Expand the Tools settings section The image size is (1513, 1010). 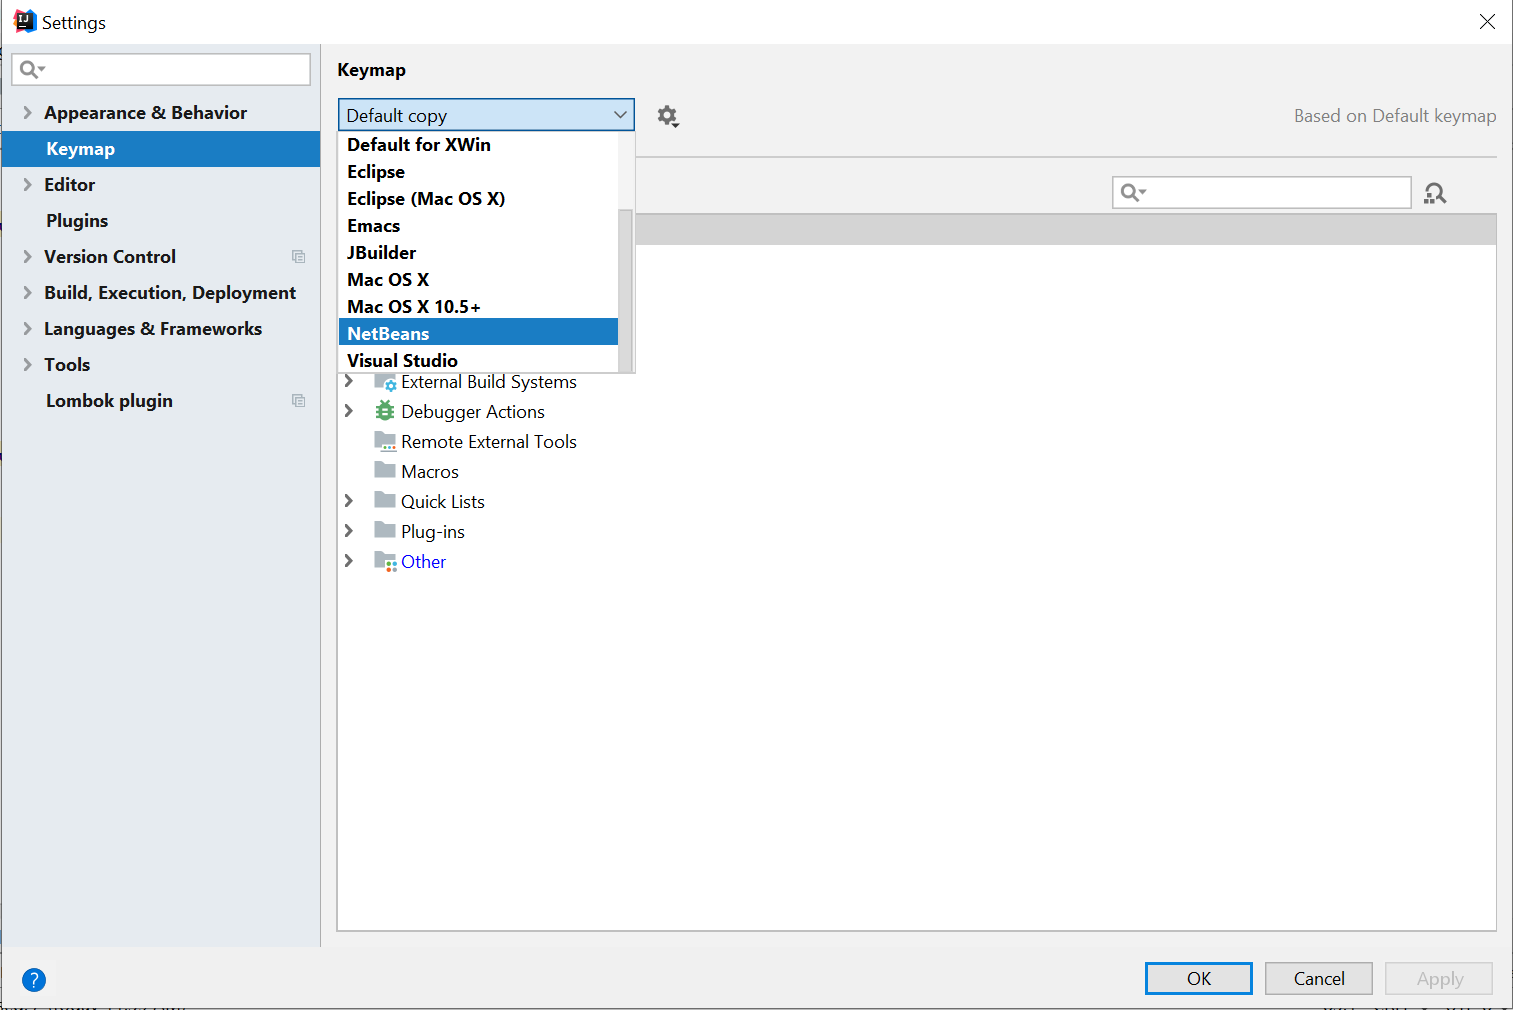(27, 365)
